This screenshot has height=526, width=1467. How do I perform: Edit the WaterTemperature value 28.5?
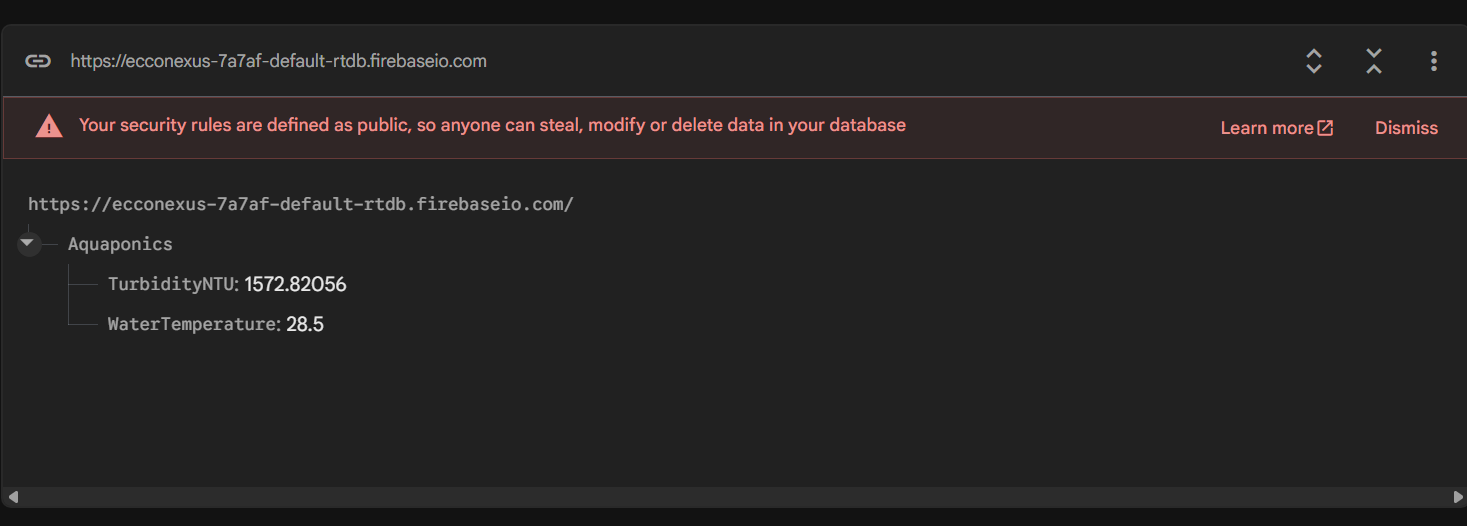[x=305, y=324]
